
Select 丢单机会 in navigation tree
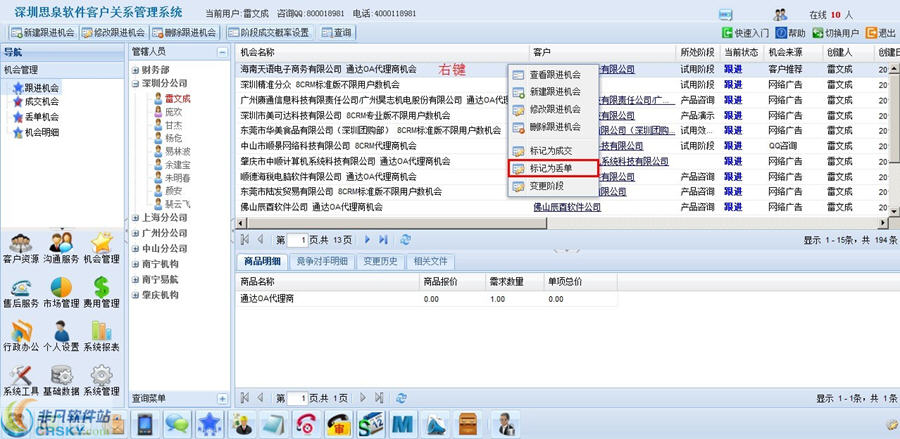[x=42, y=117]
